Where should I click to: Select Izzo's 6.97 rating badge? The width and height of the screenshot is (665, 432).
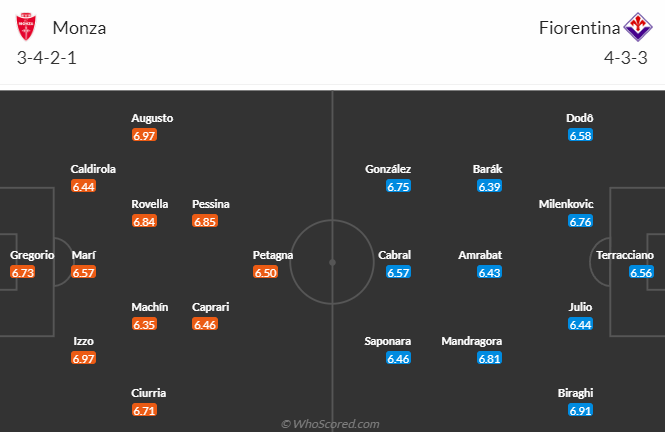click(84, 358)
